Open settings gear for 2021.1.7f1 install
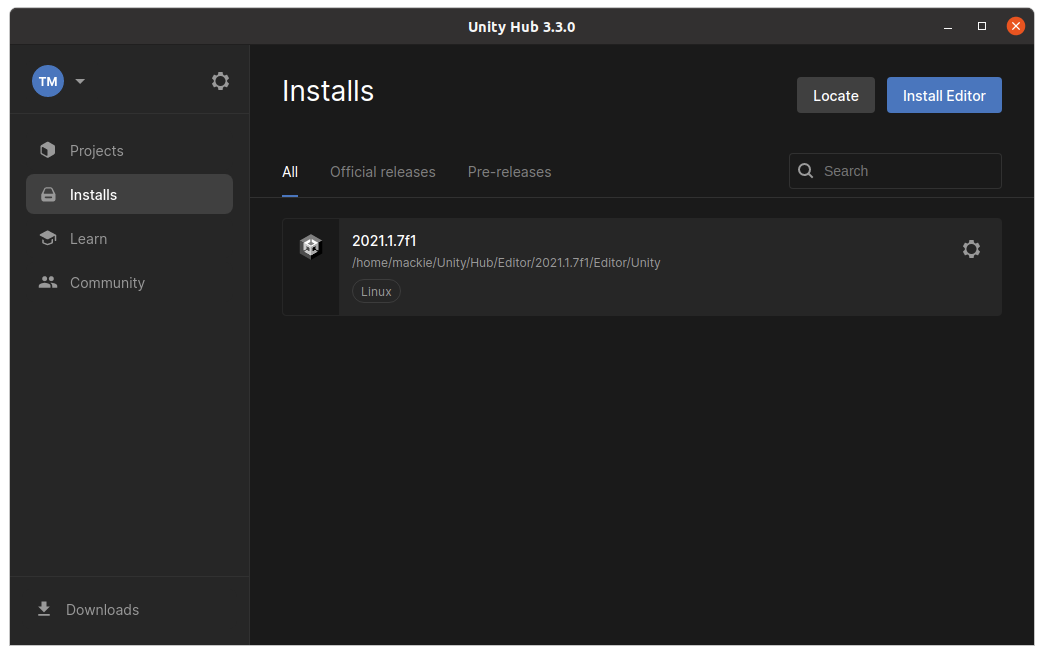1044x655 pixels. tap(971, 249)
